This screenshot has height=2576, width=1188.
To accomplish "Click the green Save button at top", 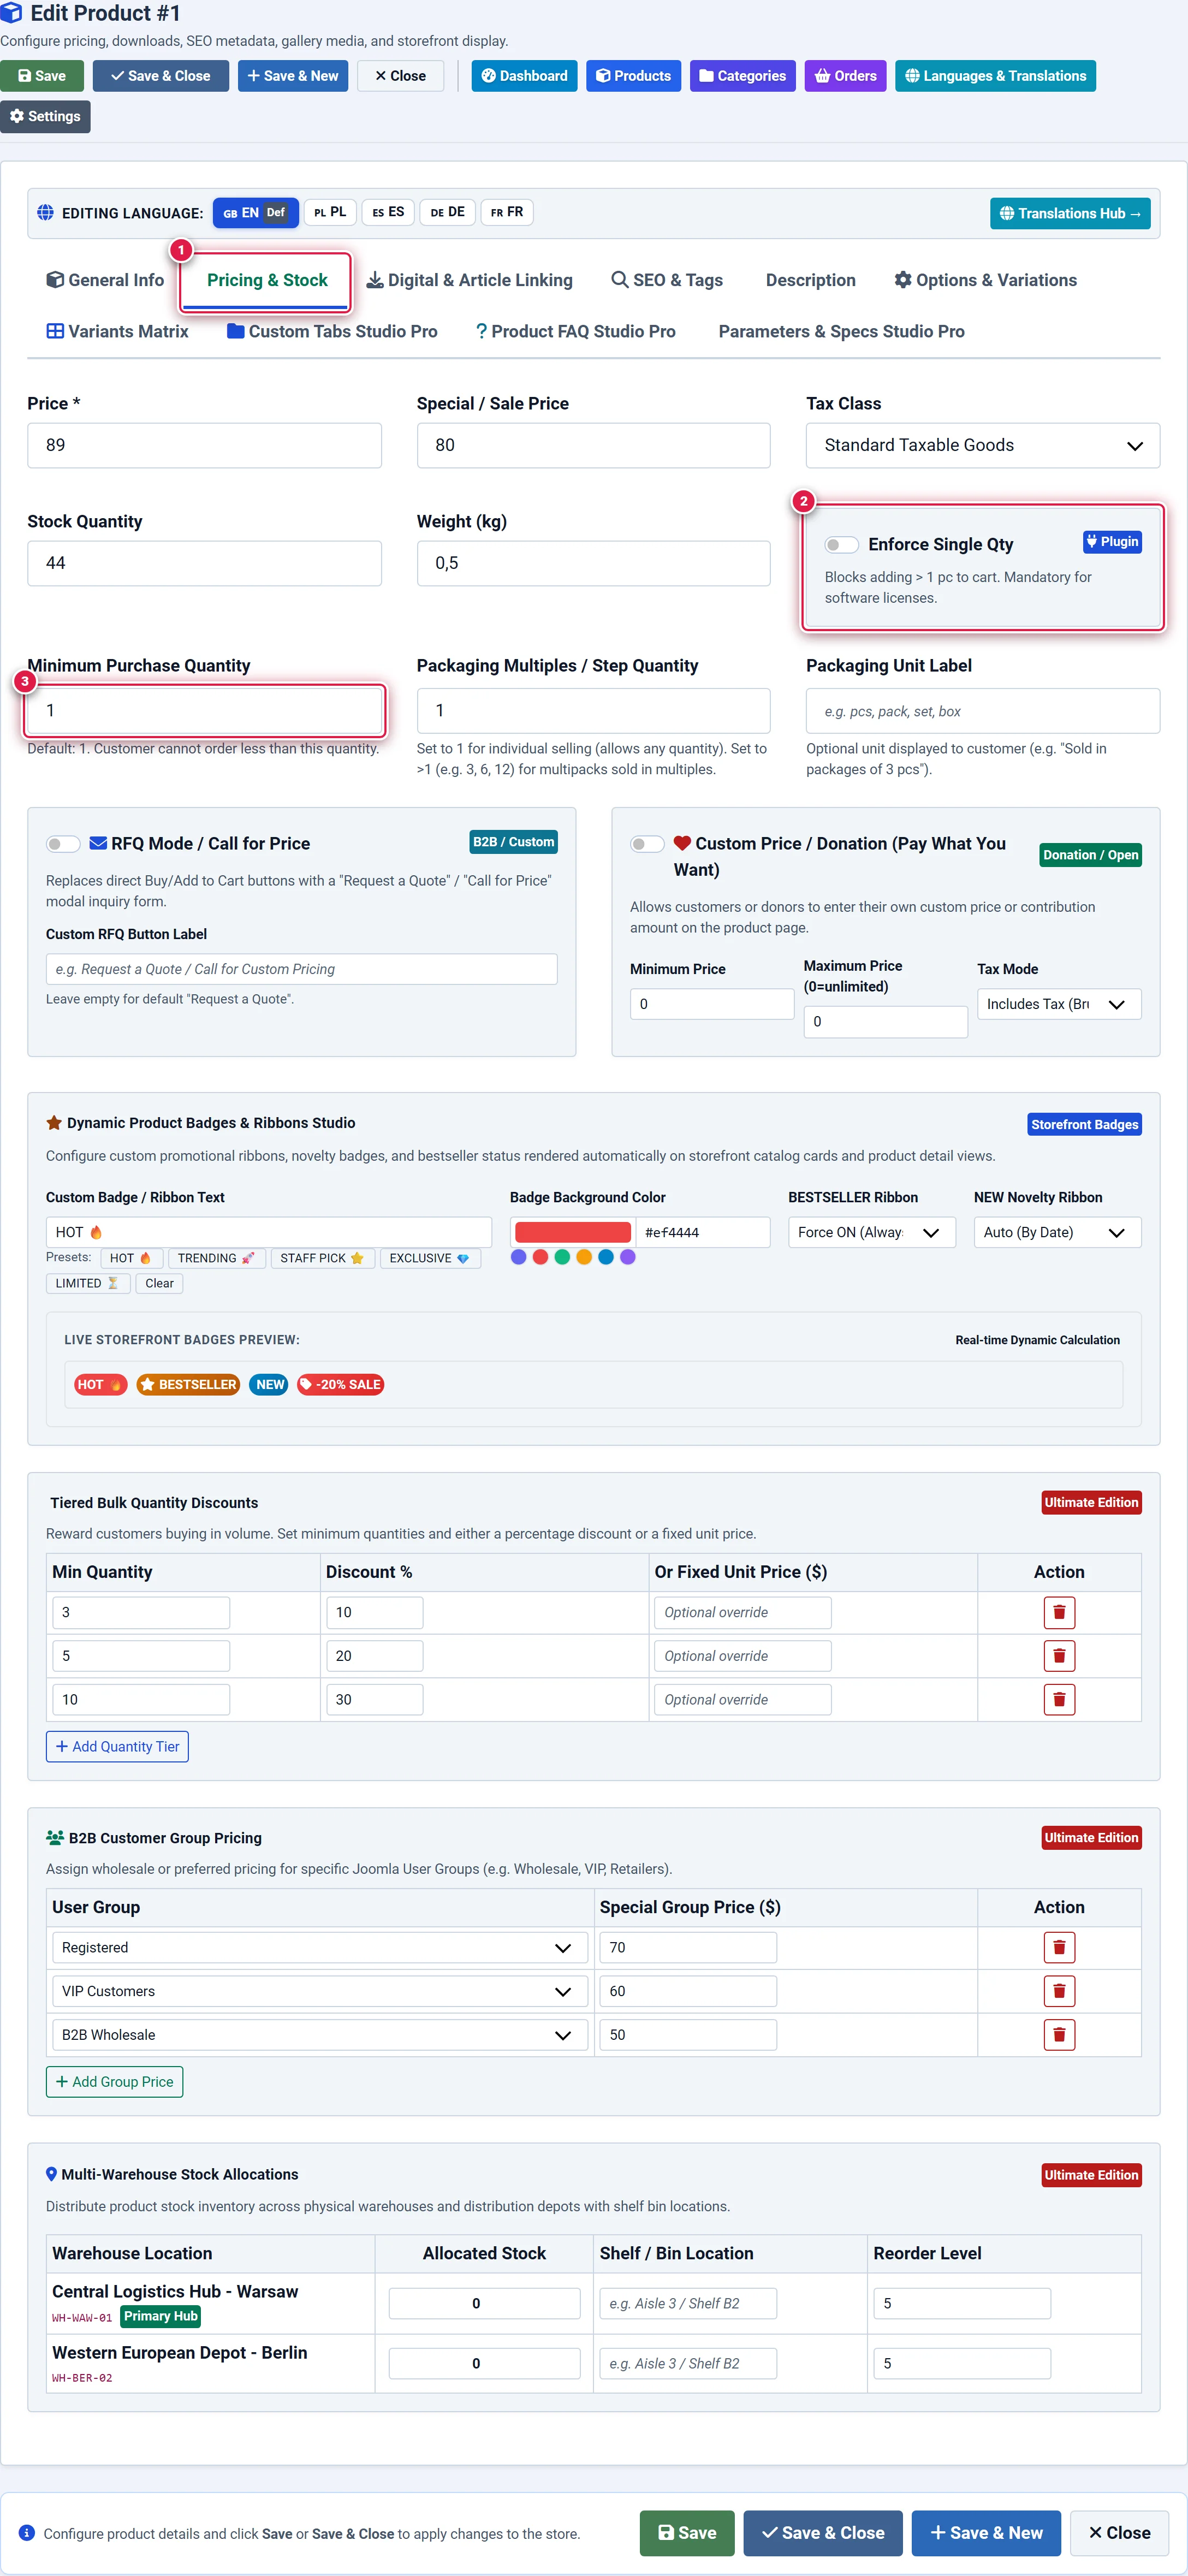I will point(42,76).
